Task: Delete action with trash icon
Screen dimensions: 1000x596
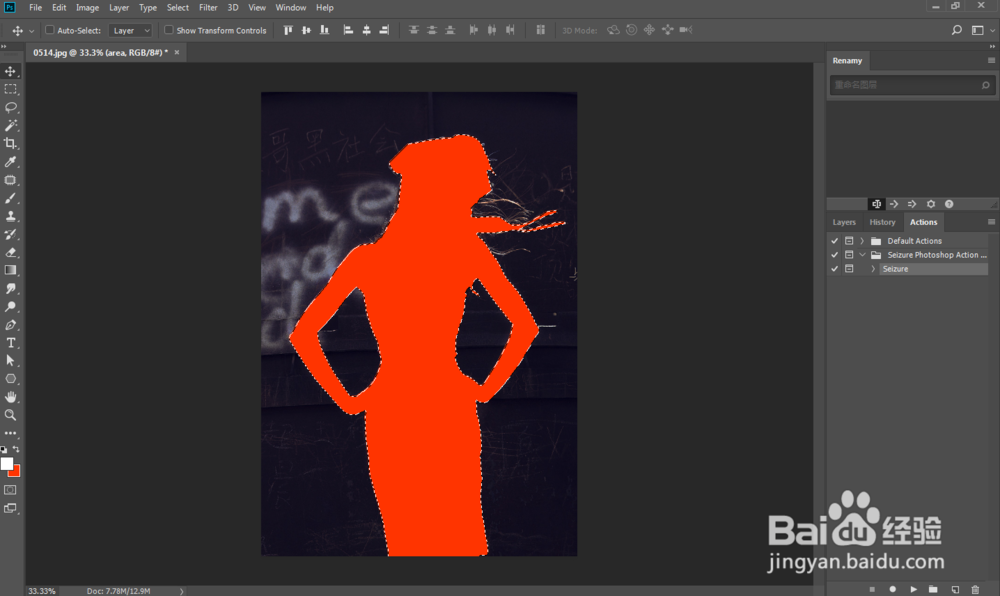Action: 974,589
